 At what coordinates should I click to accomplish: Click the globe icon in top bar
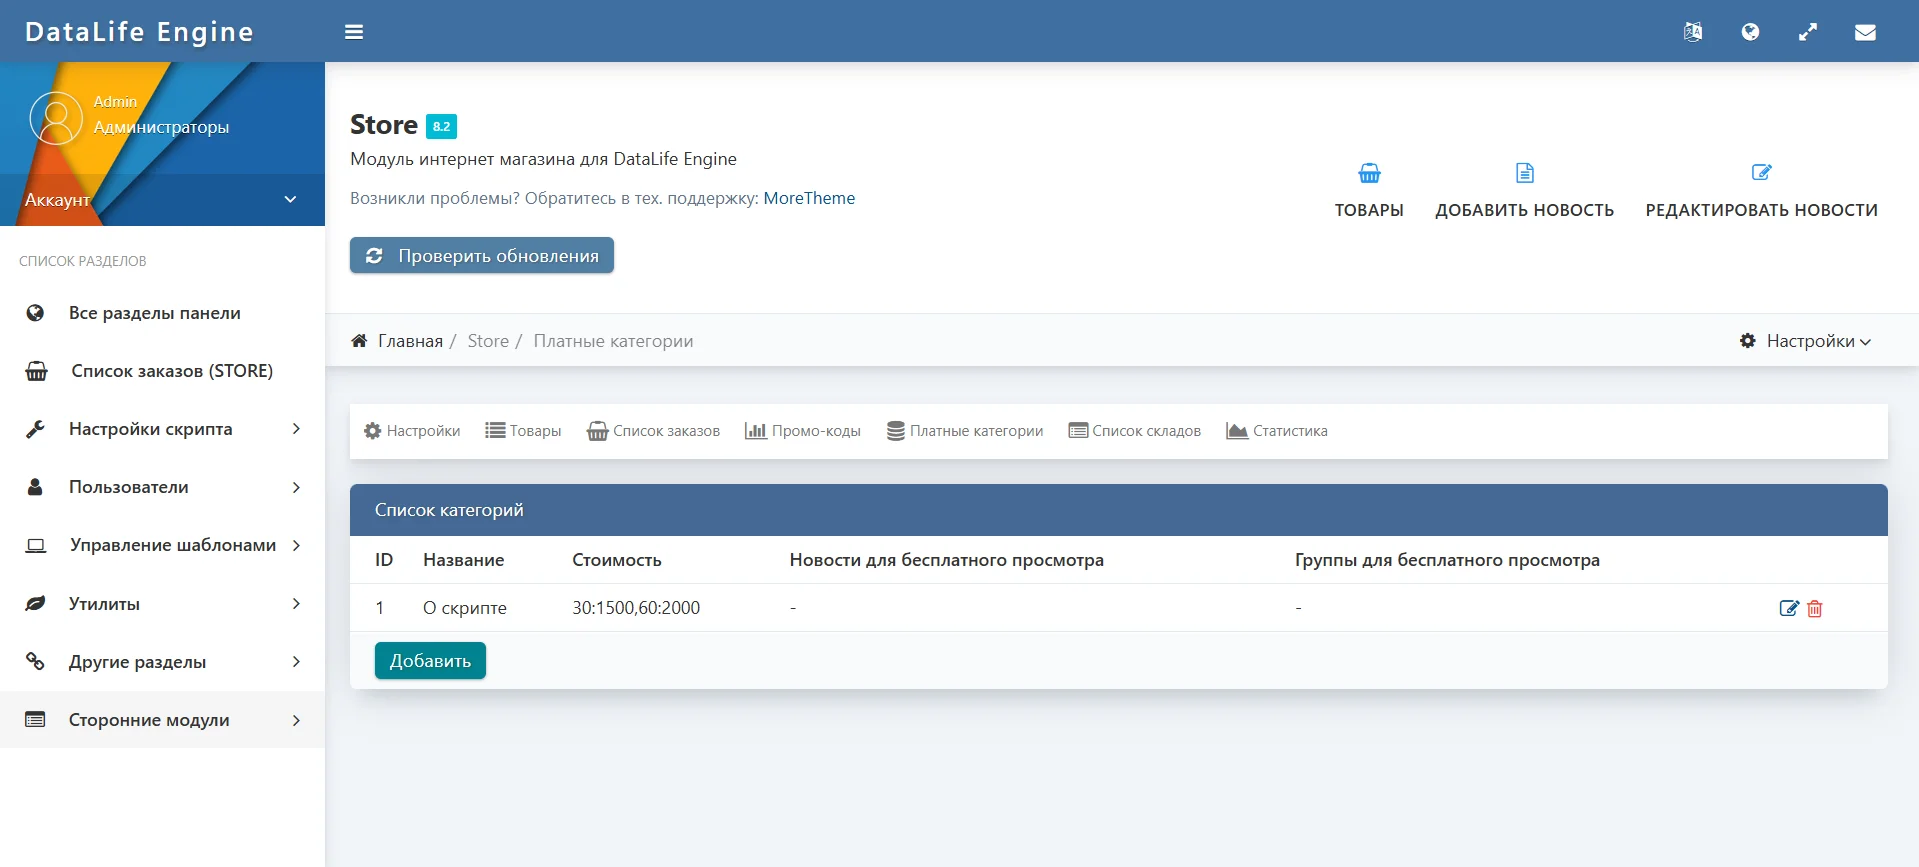click(x=1750, y=32)
